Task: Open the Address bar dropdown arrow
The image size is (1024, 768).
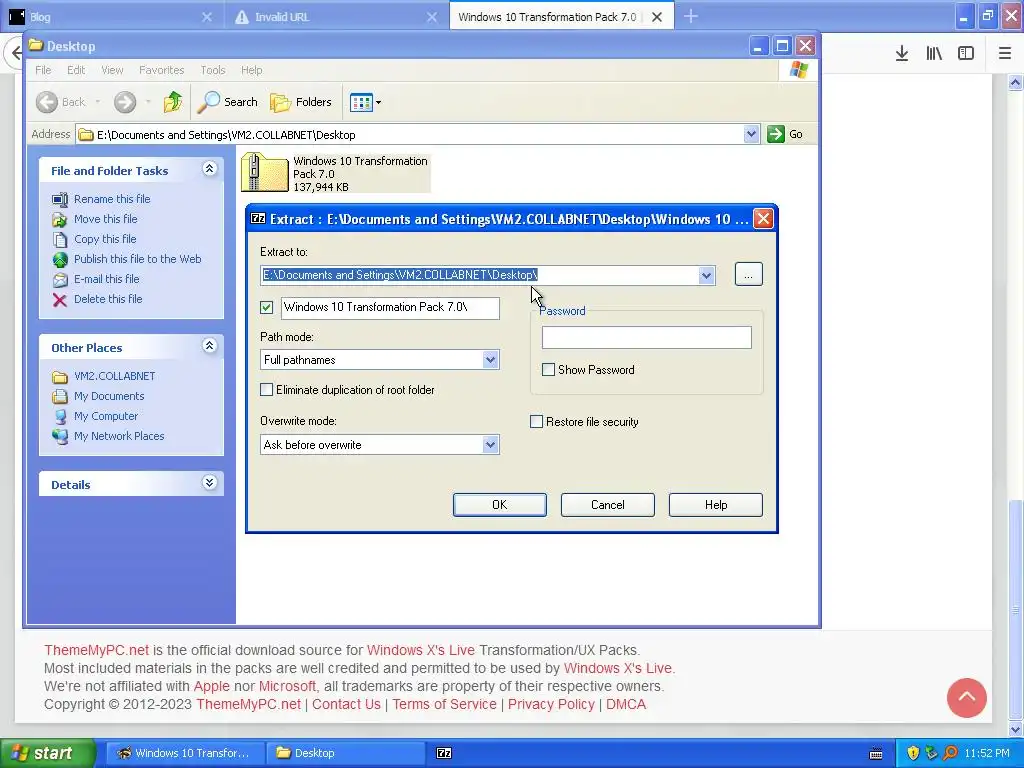Action: (x=751, y=135)
